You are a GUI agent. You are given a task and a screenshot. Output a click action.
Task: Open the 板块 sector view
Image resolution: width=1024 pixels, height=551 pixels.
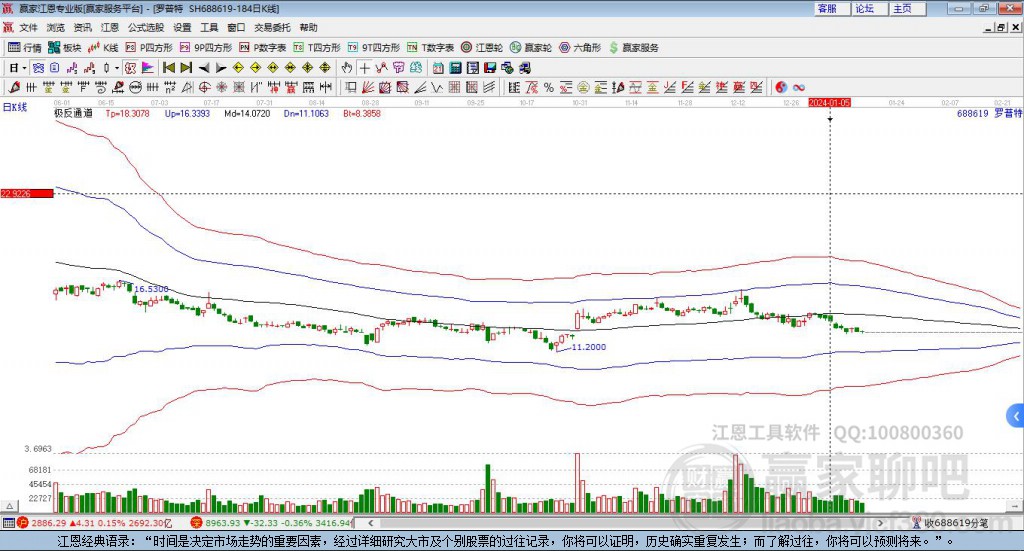[65, 48]
